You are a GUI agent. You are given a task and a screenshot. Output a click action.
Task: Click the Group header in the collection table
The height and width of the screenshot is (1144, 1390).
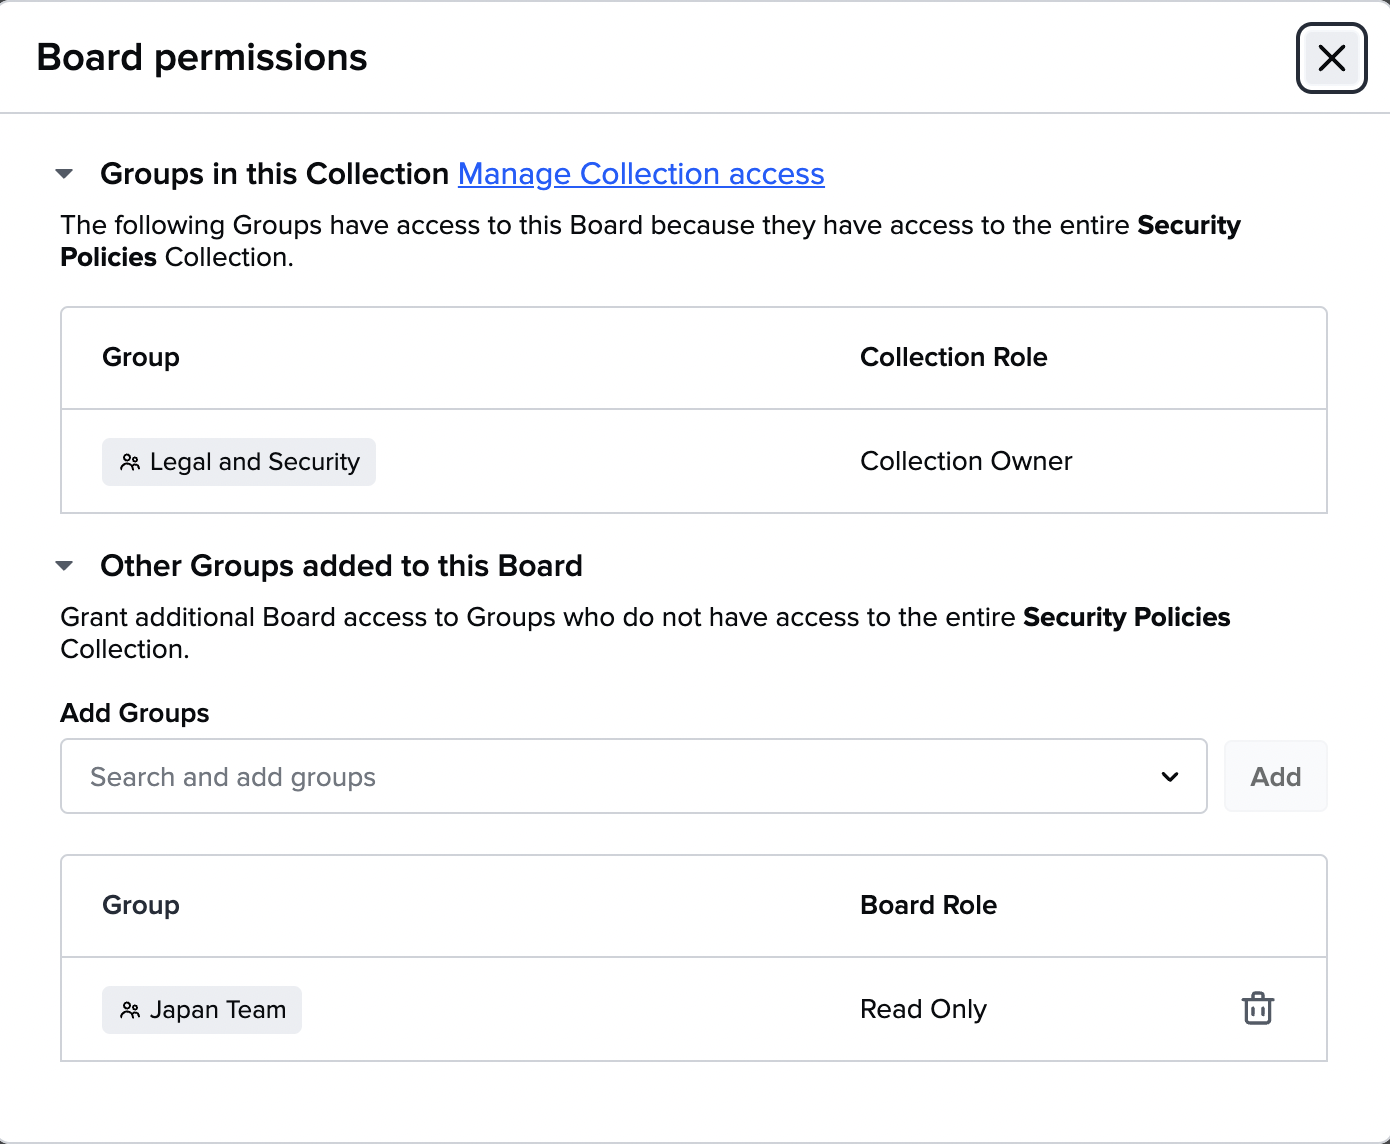point(141,357)
